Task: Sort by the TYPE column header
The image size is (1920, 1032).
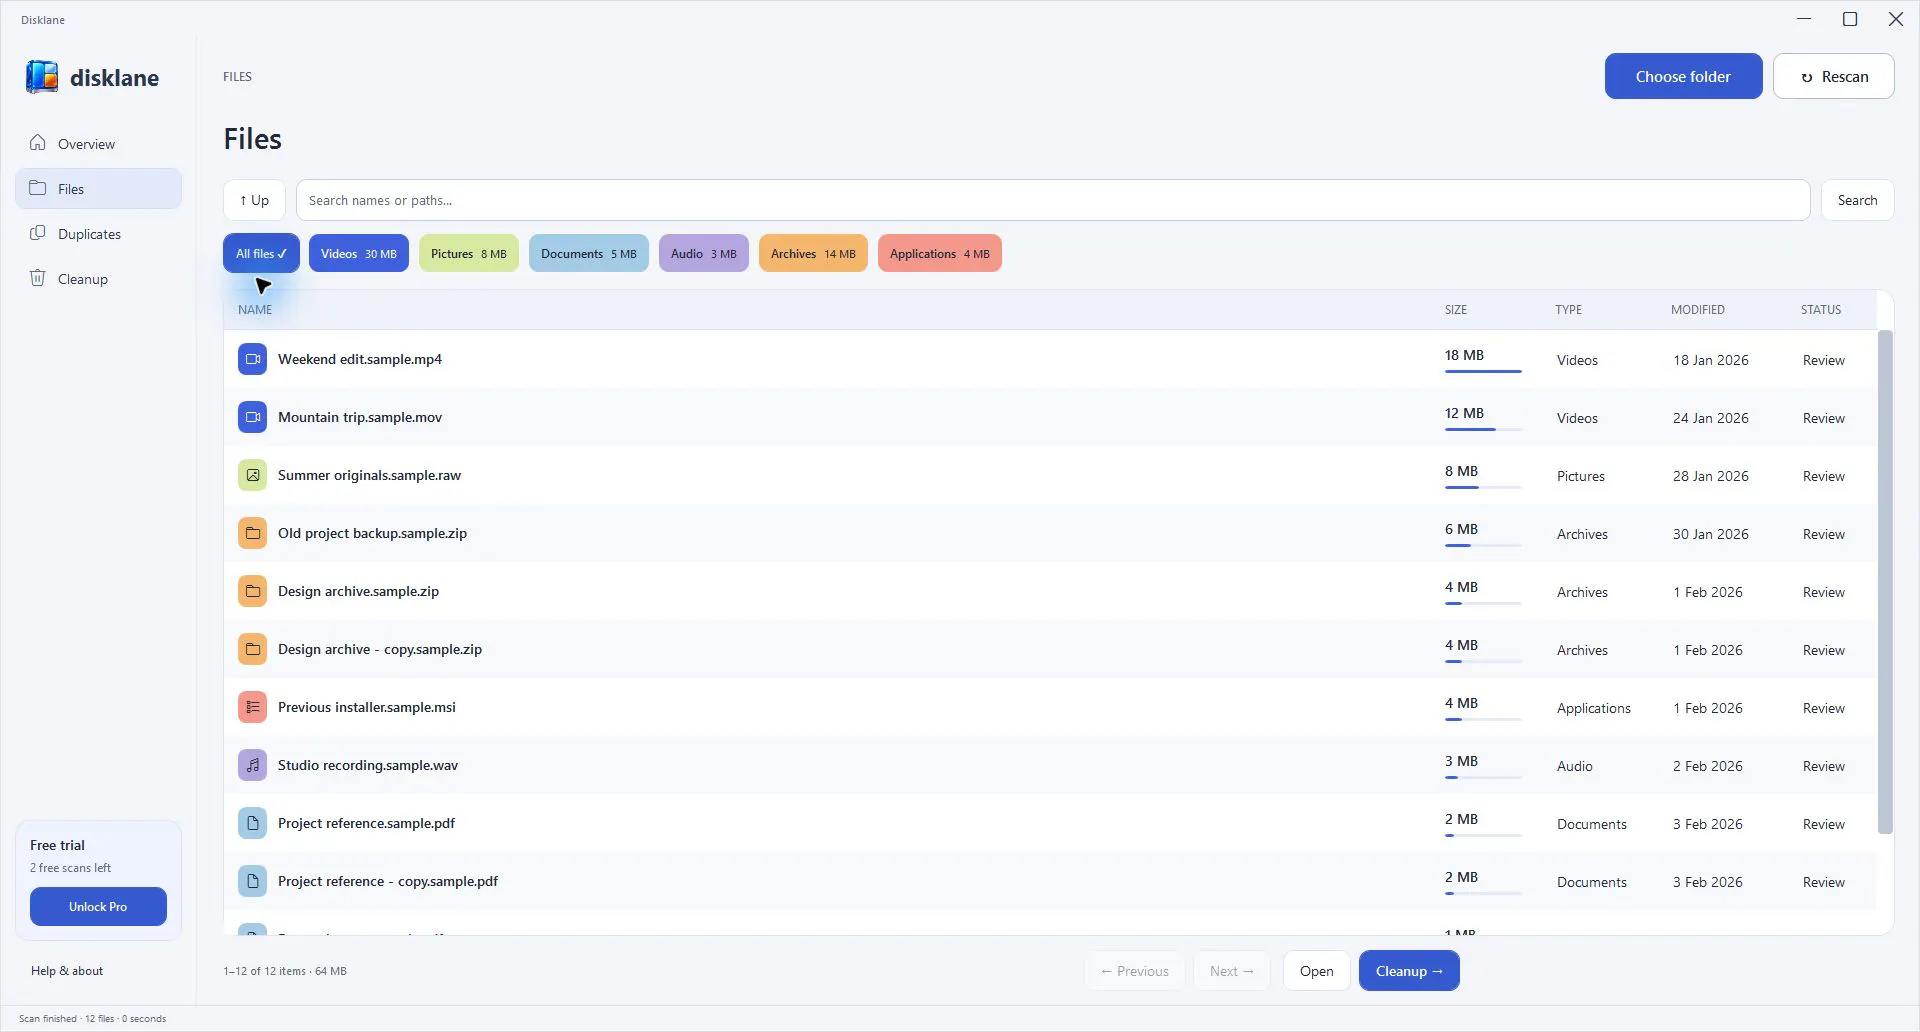Action: pyautogui.click(x=1568, y=309)
